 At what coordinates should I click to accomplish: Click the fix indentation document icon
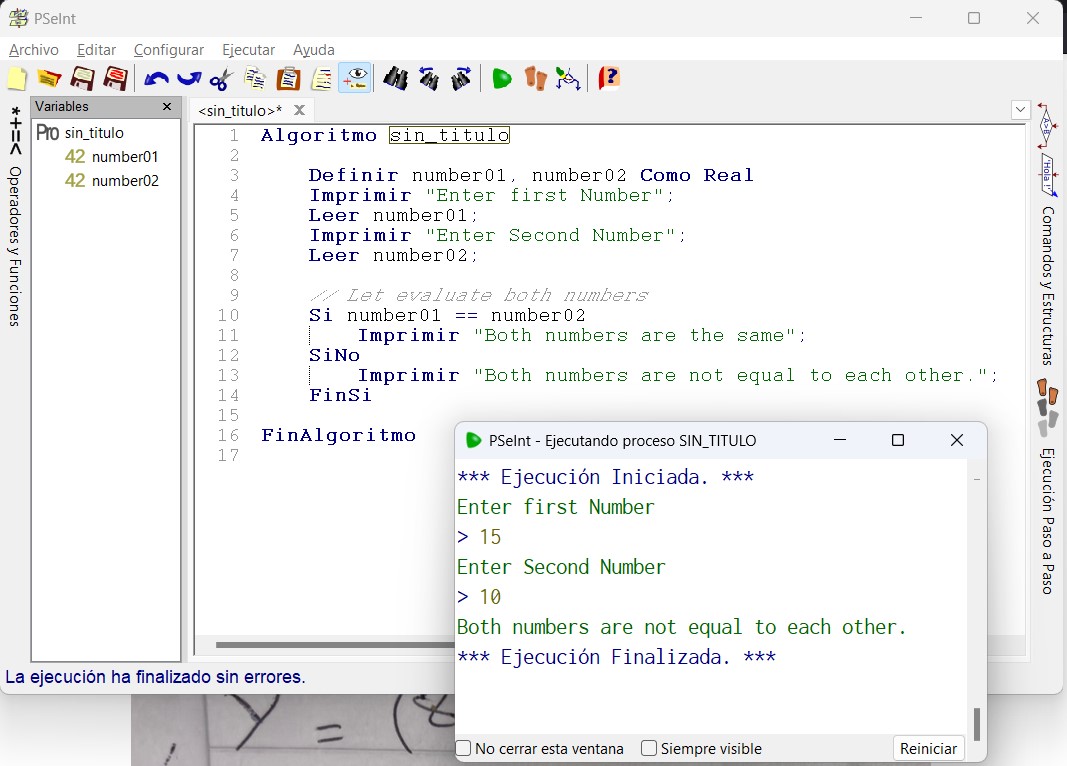click(322, 79)
